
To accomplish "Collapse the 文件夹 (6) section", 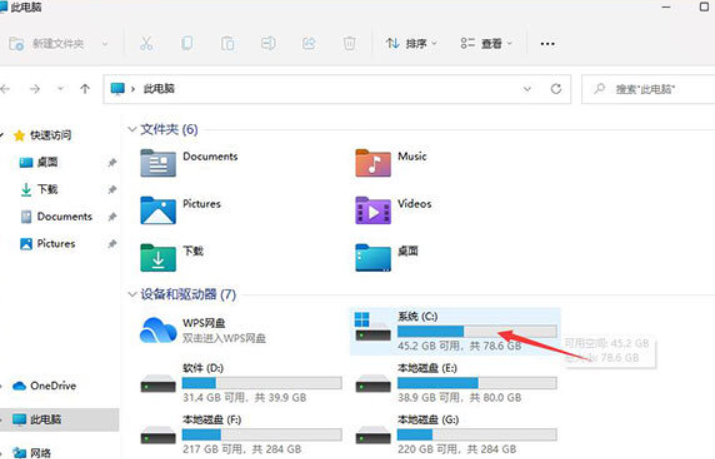I will (132, 129).
